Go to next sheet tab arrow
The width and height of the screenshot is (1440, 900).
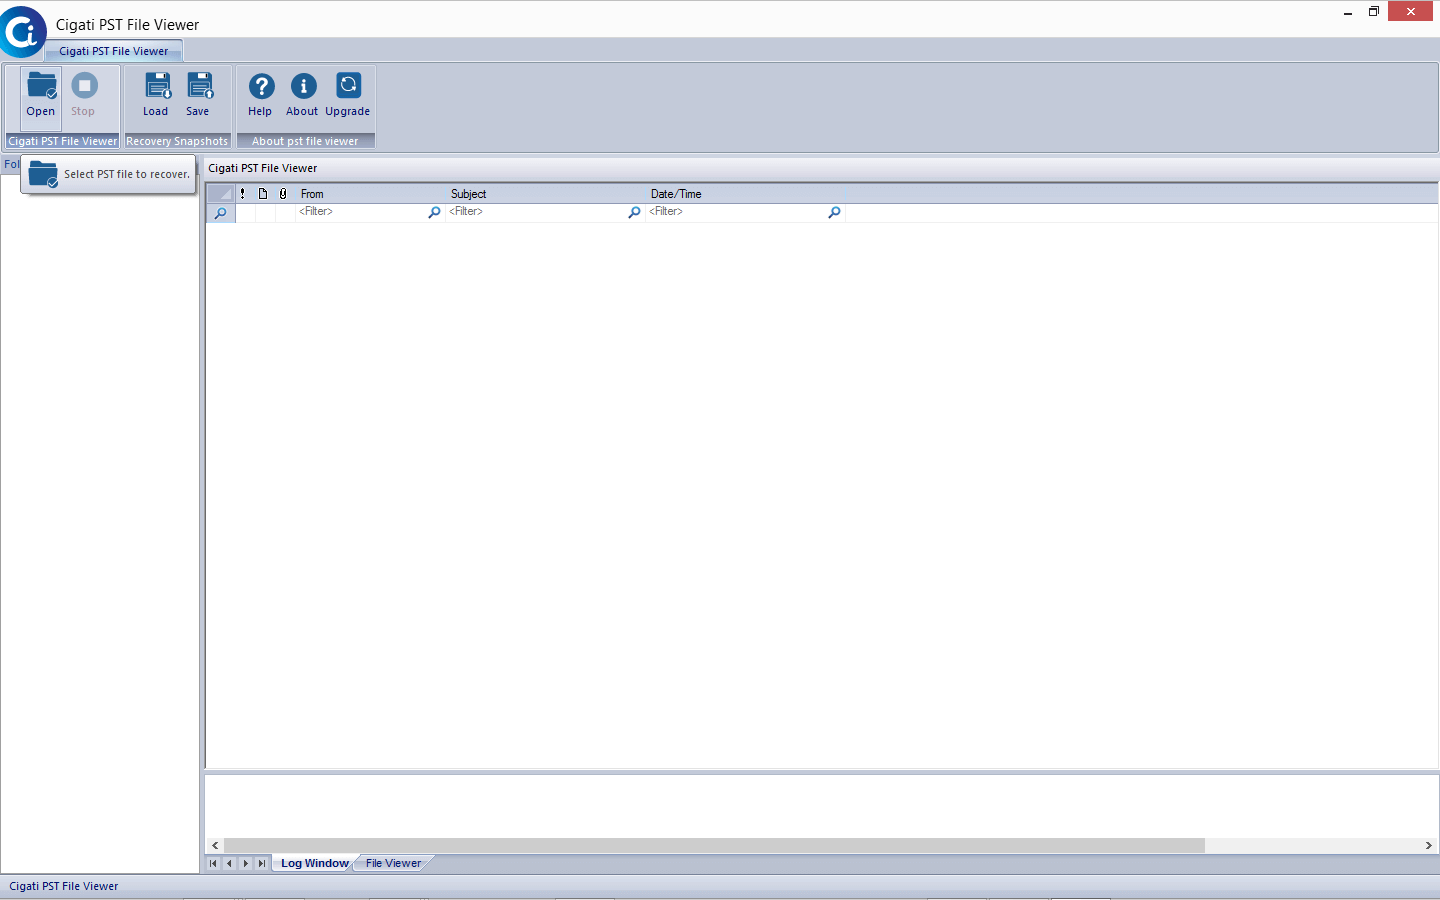[245, 863]
